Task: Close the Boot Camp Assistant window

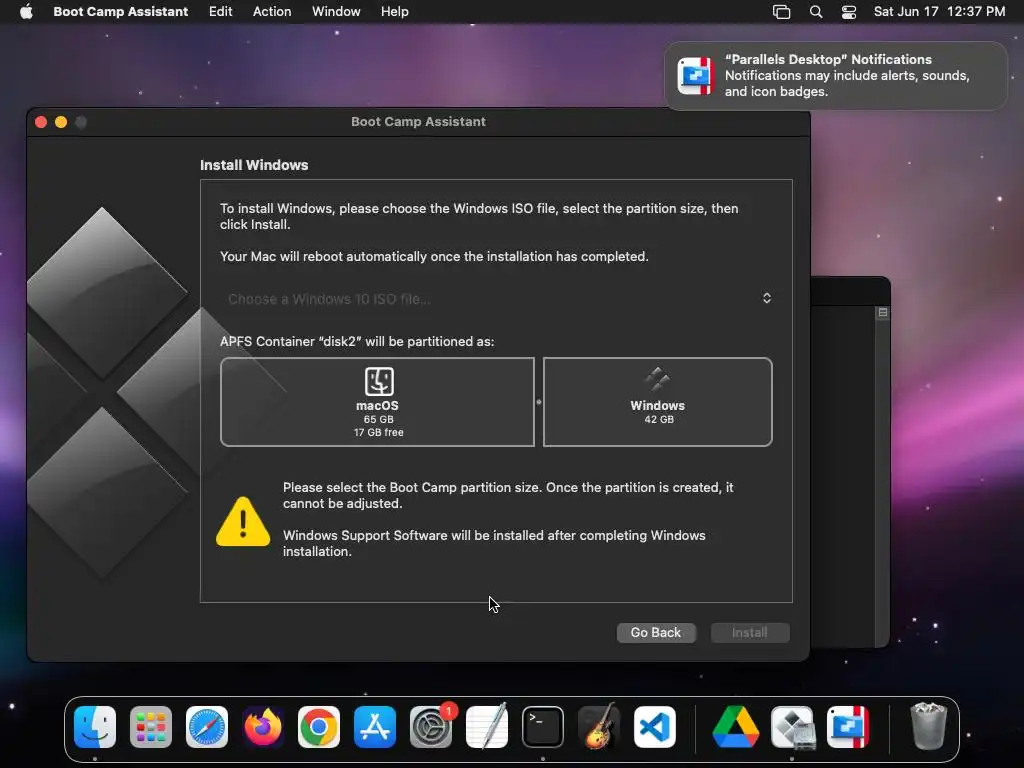Action: [x=41, y=122]
